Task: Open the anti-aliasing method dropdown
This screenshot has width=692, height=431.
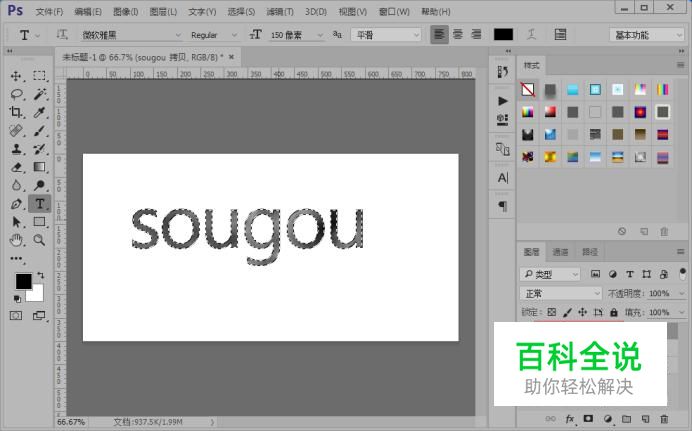Action: coord(386,35)
